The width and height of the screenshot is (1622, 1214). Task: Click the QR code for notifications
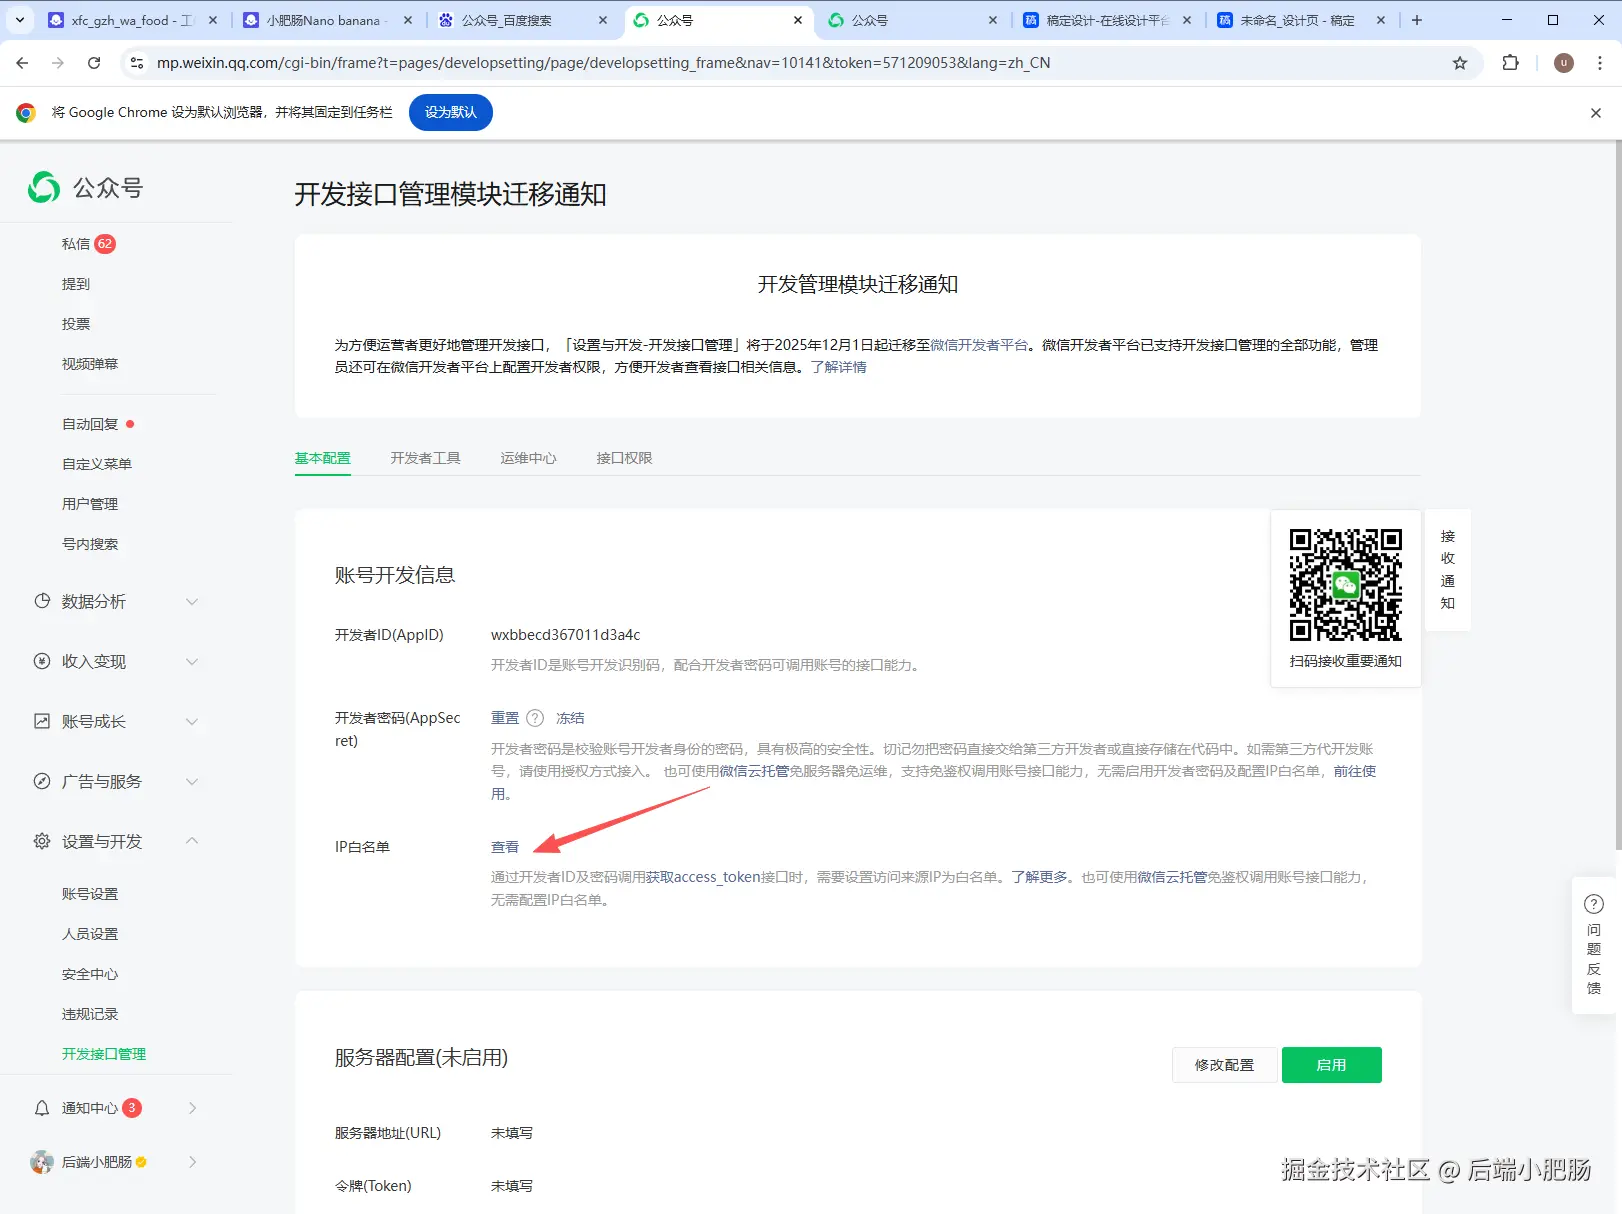pyautogui.click(x=1346, y=585)
